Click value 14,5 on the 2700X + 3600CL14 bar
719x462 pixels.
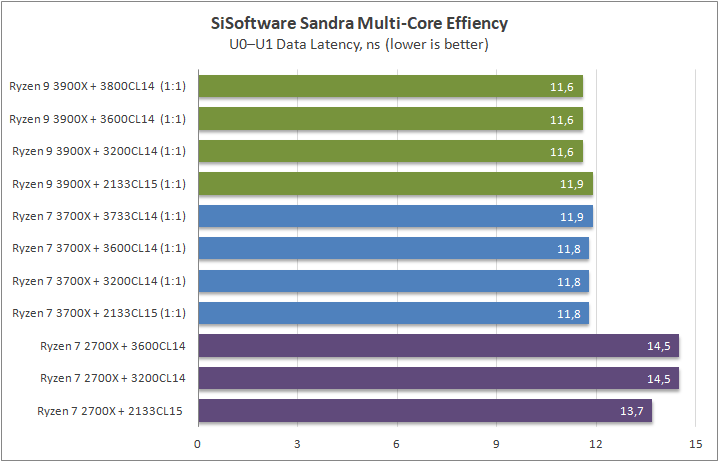click(x=659, y=346)
